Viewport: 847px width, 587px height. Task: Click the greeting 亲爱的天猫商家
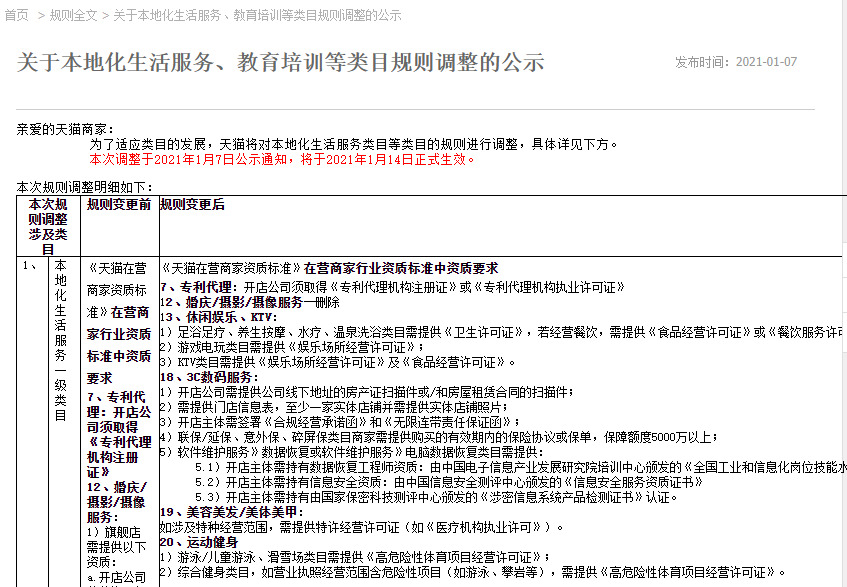[x=65, y=129]
